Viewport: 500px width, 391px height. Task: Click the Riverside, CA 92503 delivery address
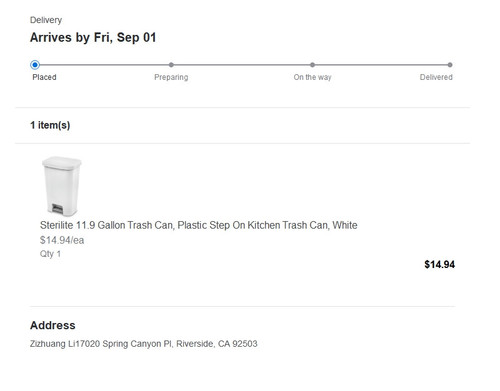coord(144,344)
